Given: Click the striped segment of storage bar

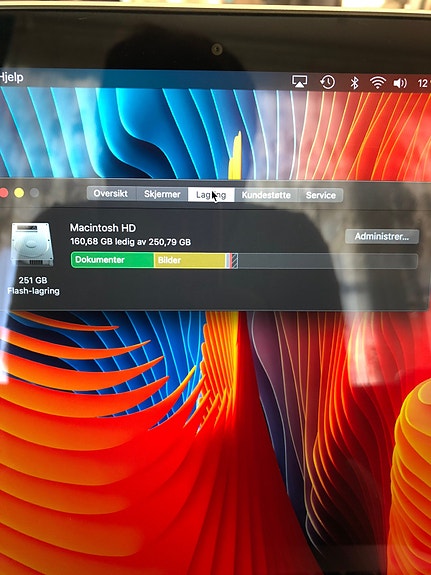Looking at the screenshot, I should pos(235,261).
